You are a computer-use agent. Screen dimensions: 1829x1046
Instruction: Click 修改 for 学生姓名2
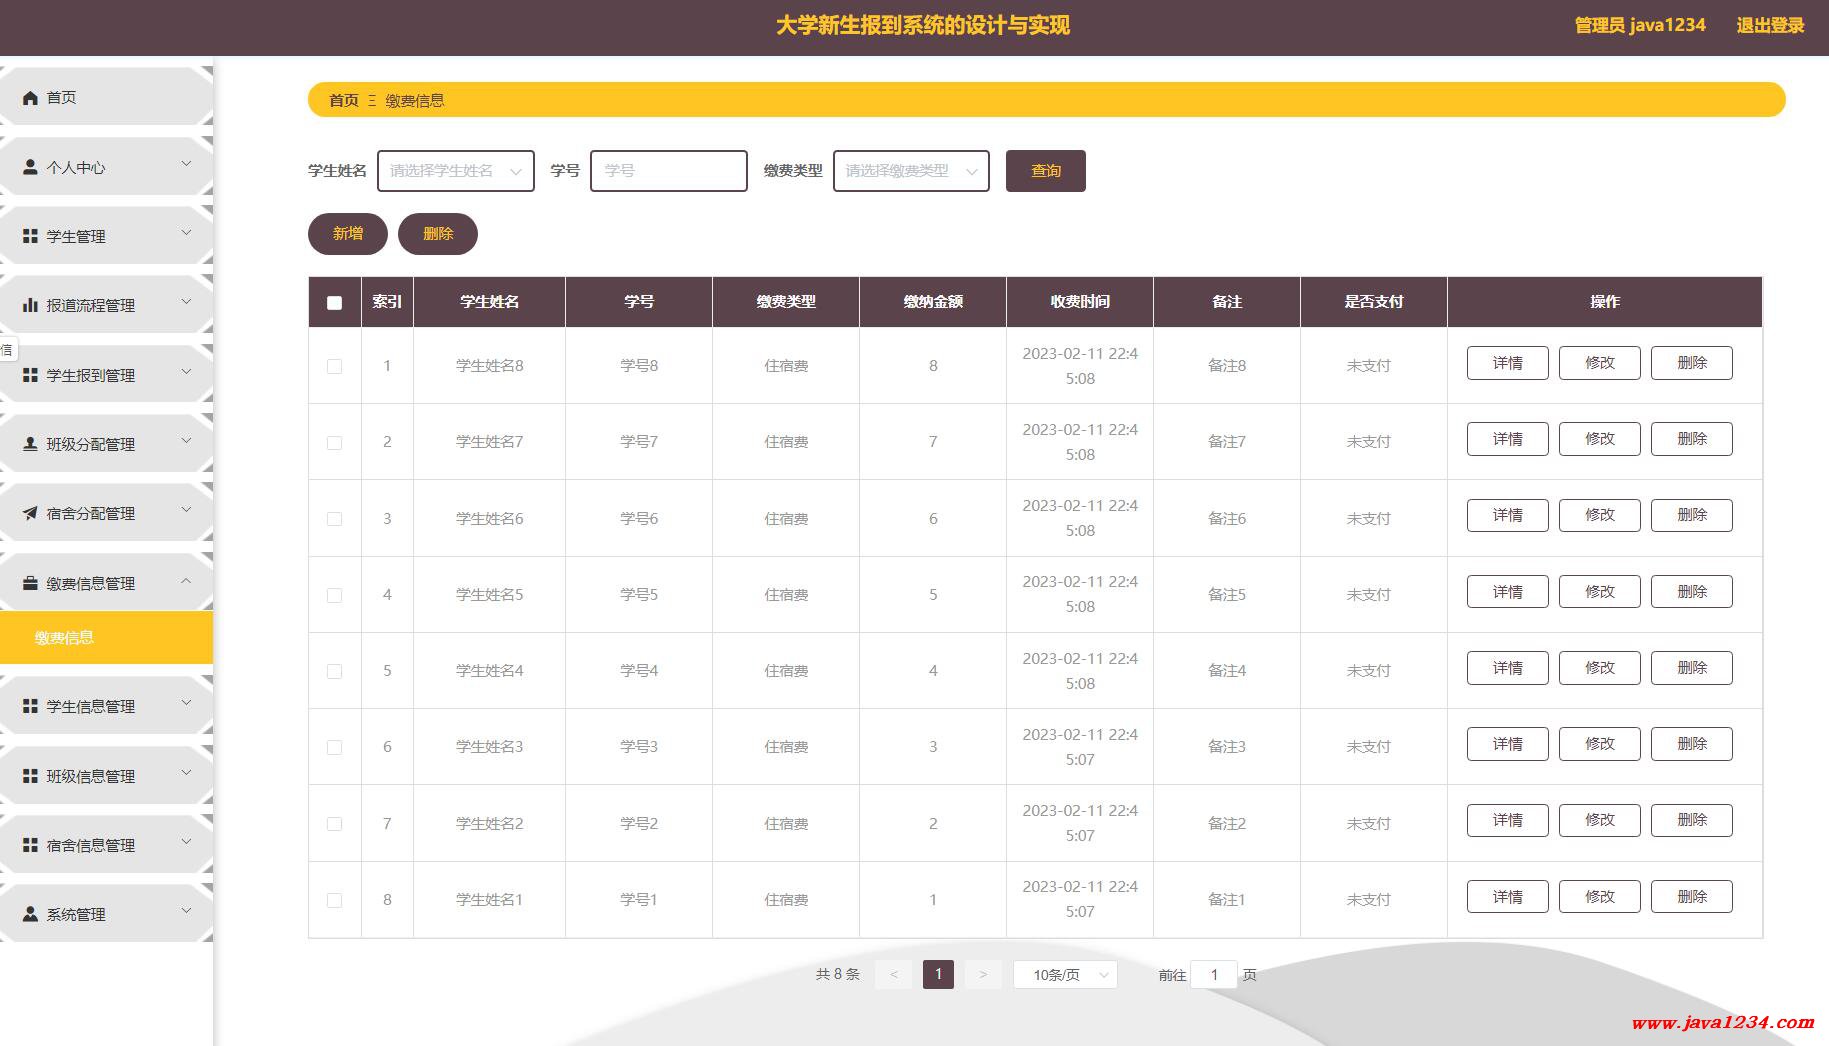pos(1600,820)
